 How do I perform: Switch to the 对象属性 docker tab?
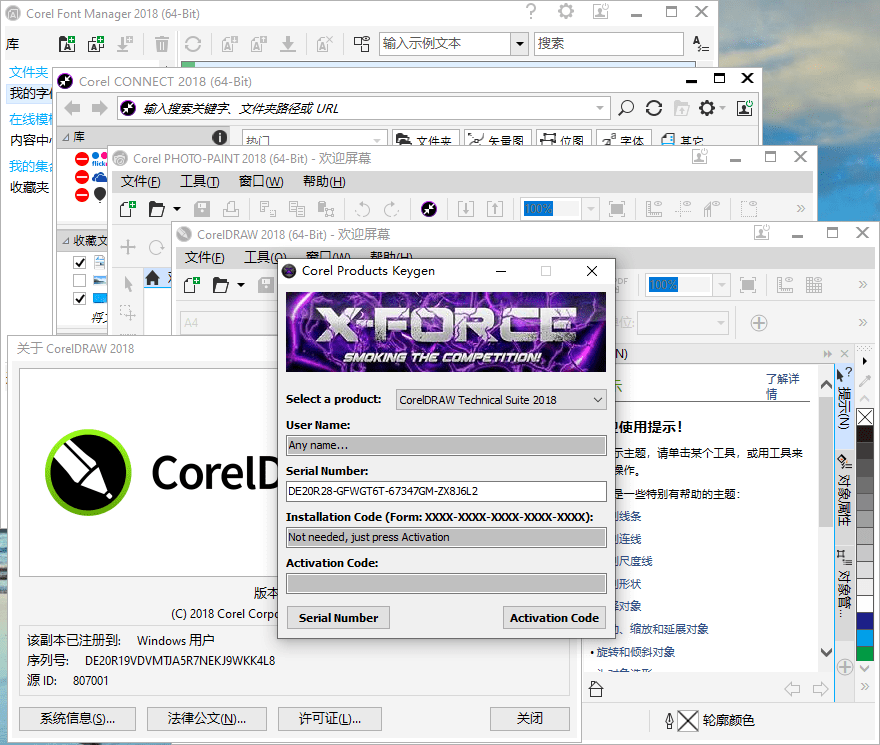coord(845,489)
